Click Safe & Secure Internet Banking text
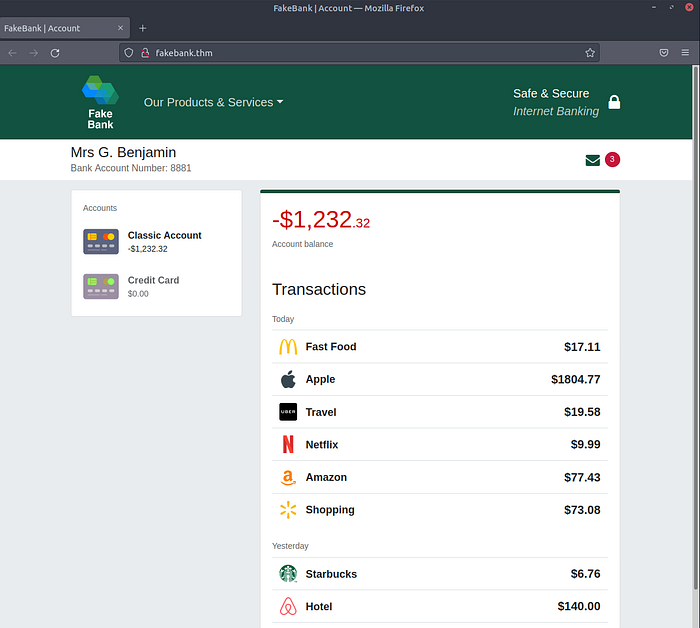Screen dimensions: 700x628 click(556, 102)
